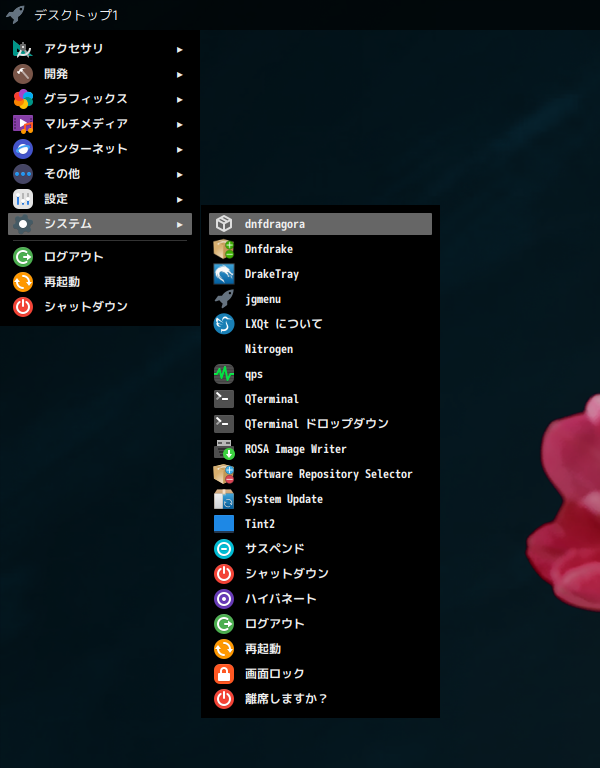Choose ログアウト in the main menu
Image resolution: width=600 pixels, height=768 pixels.
click(x=100, y=257)
